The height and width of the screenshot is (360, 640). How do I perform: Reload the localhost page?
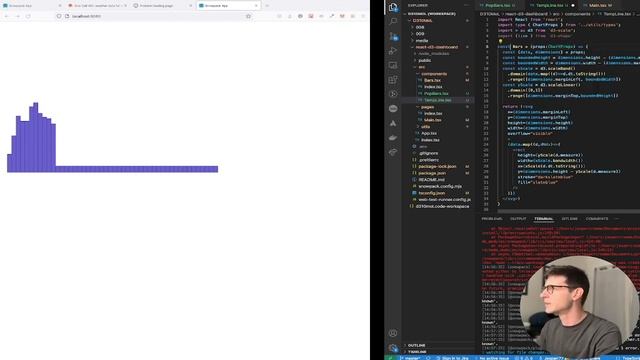pos(28,16)
